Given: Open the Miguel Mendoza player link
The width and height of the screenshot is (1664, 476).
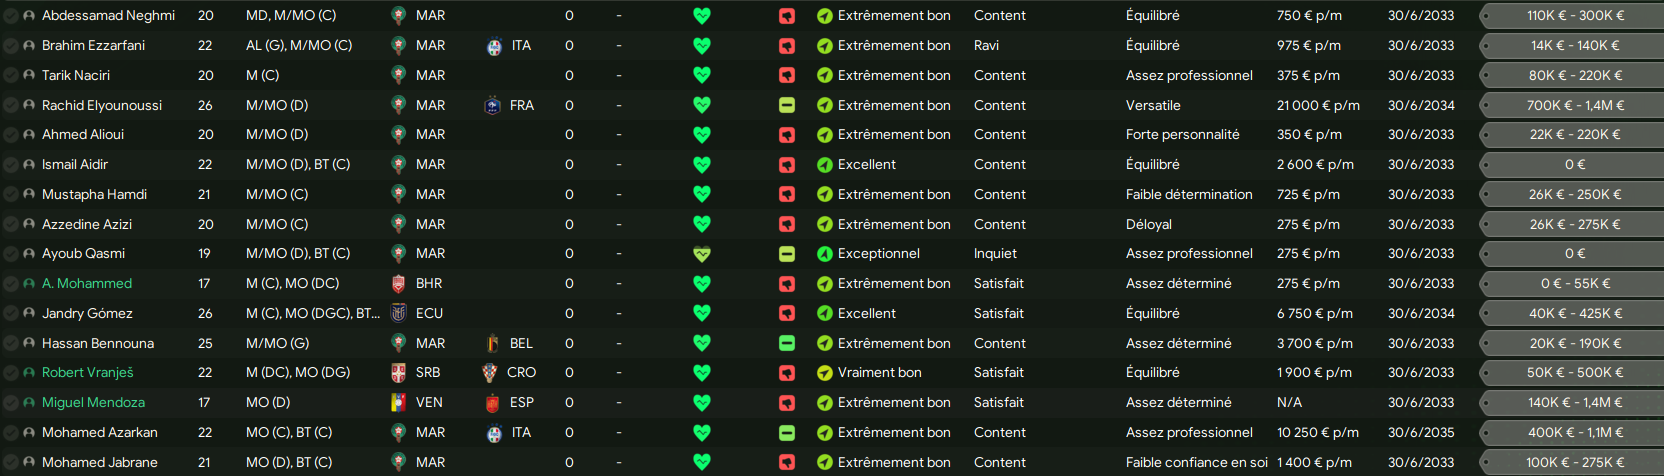Looking at the screenshot, I should click(93, 403).
